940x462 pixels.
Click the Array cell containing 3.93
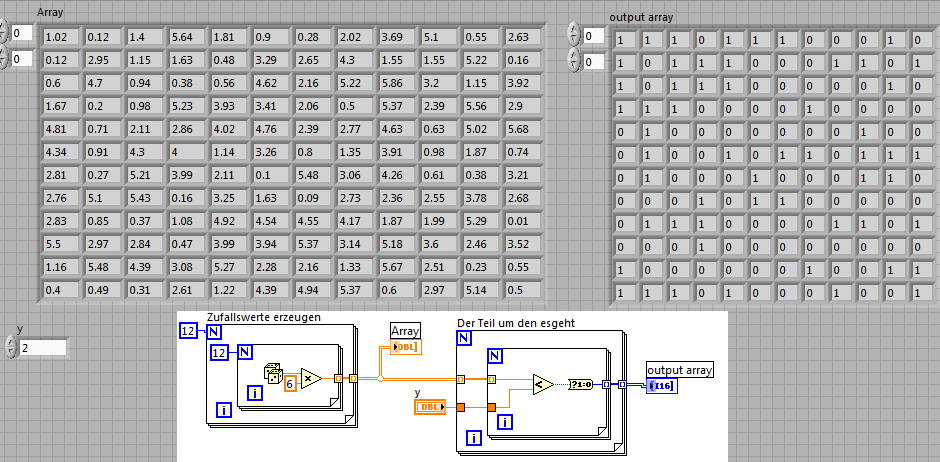[x=229, y=106]
